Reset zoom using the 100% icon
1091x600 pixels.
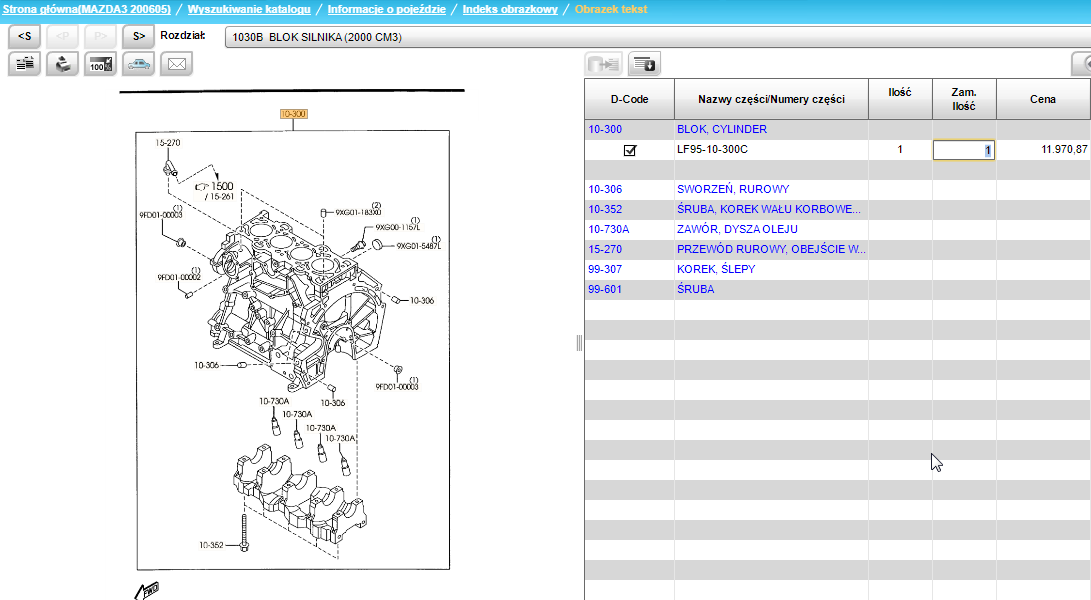[x=100, y=64]
